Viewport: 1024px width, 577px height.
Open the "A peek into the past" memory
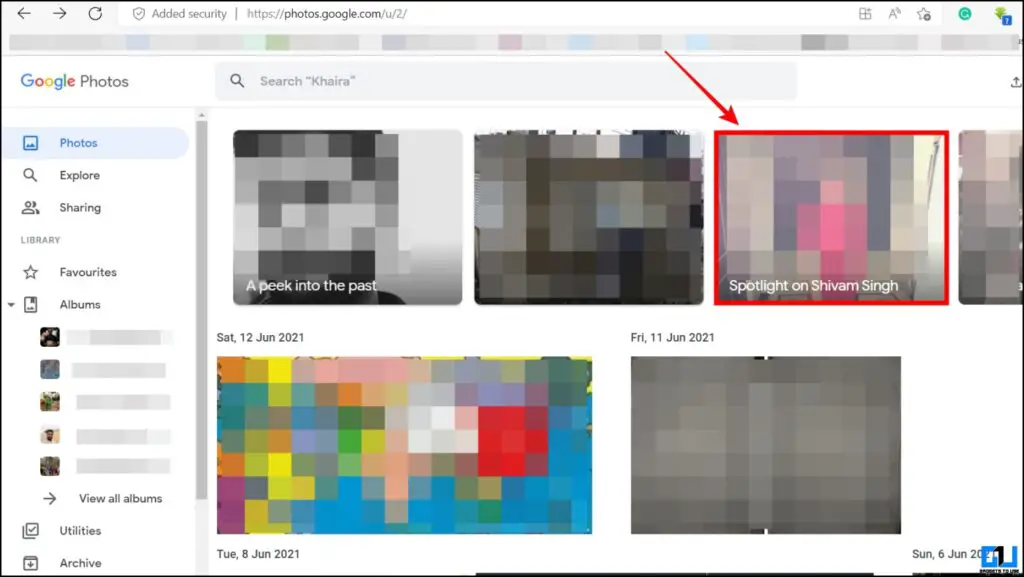coord(347,217)
